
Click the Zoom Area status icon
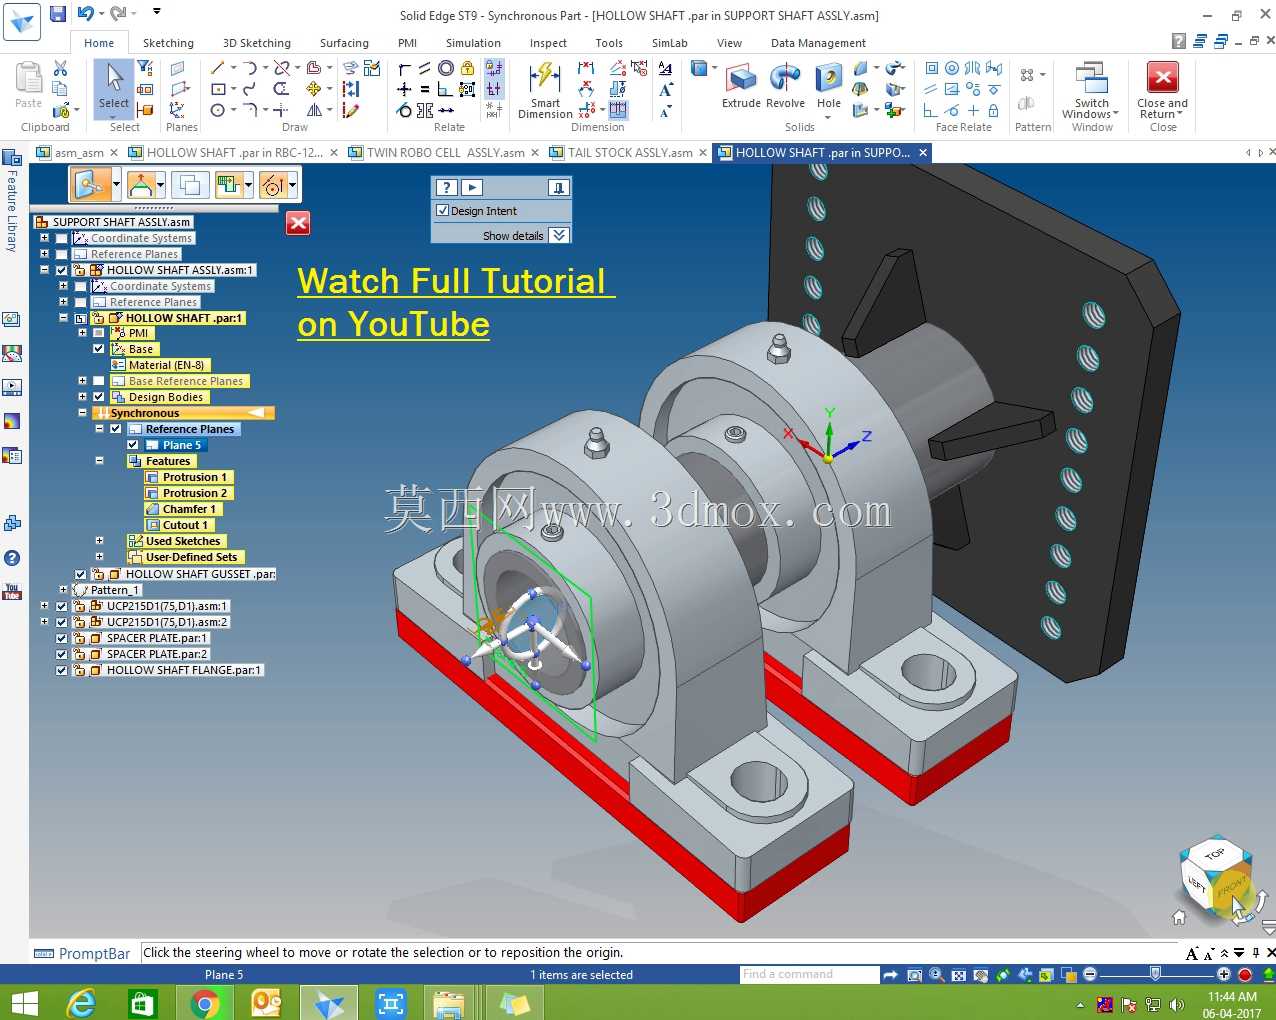[x=914, y=975]
